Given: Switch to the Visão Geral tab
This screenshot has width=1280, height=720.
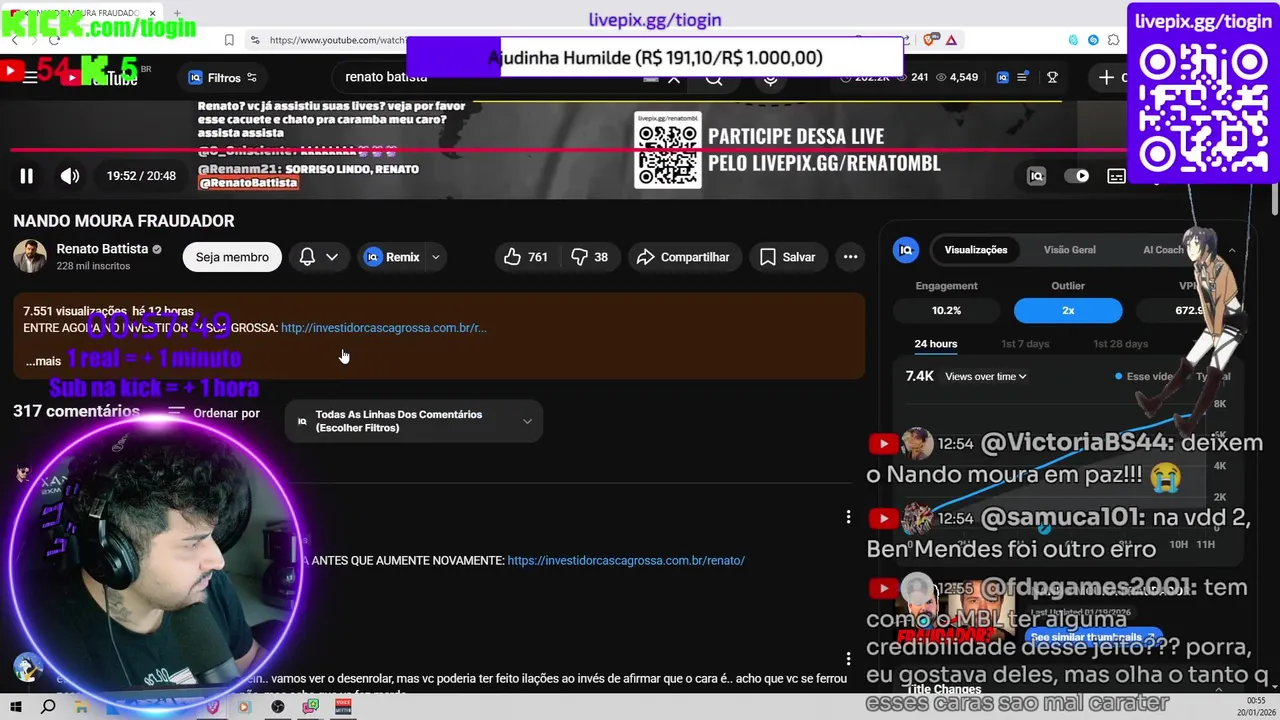Looking at the screenshot, I should tap(1070, 250).
